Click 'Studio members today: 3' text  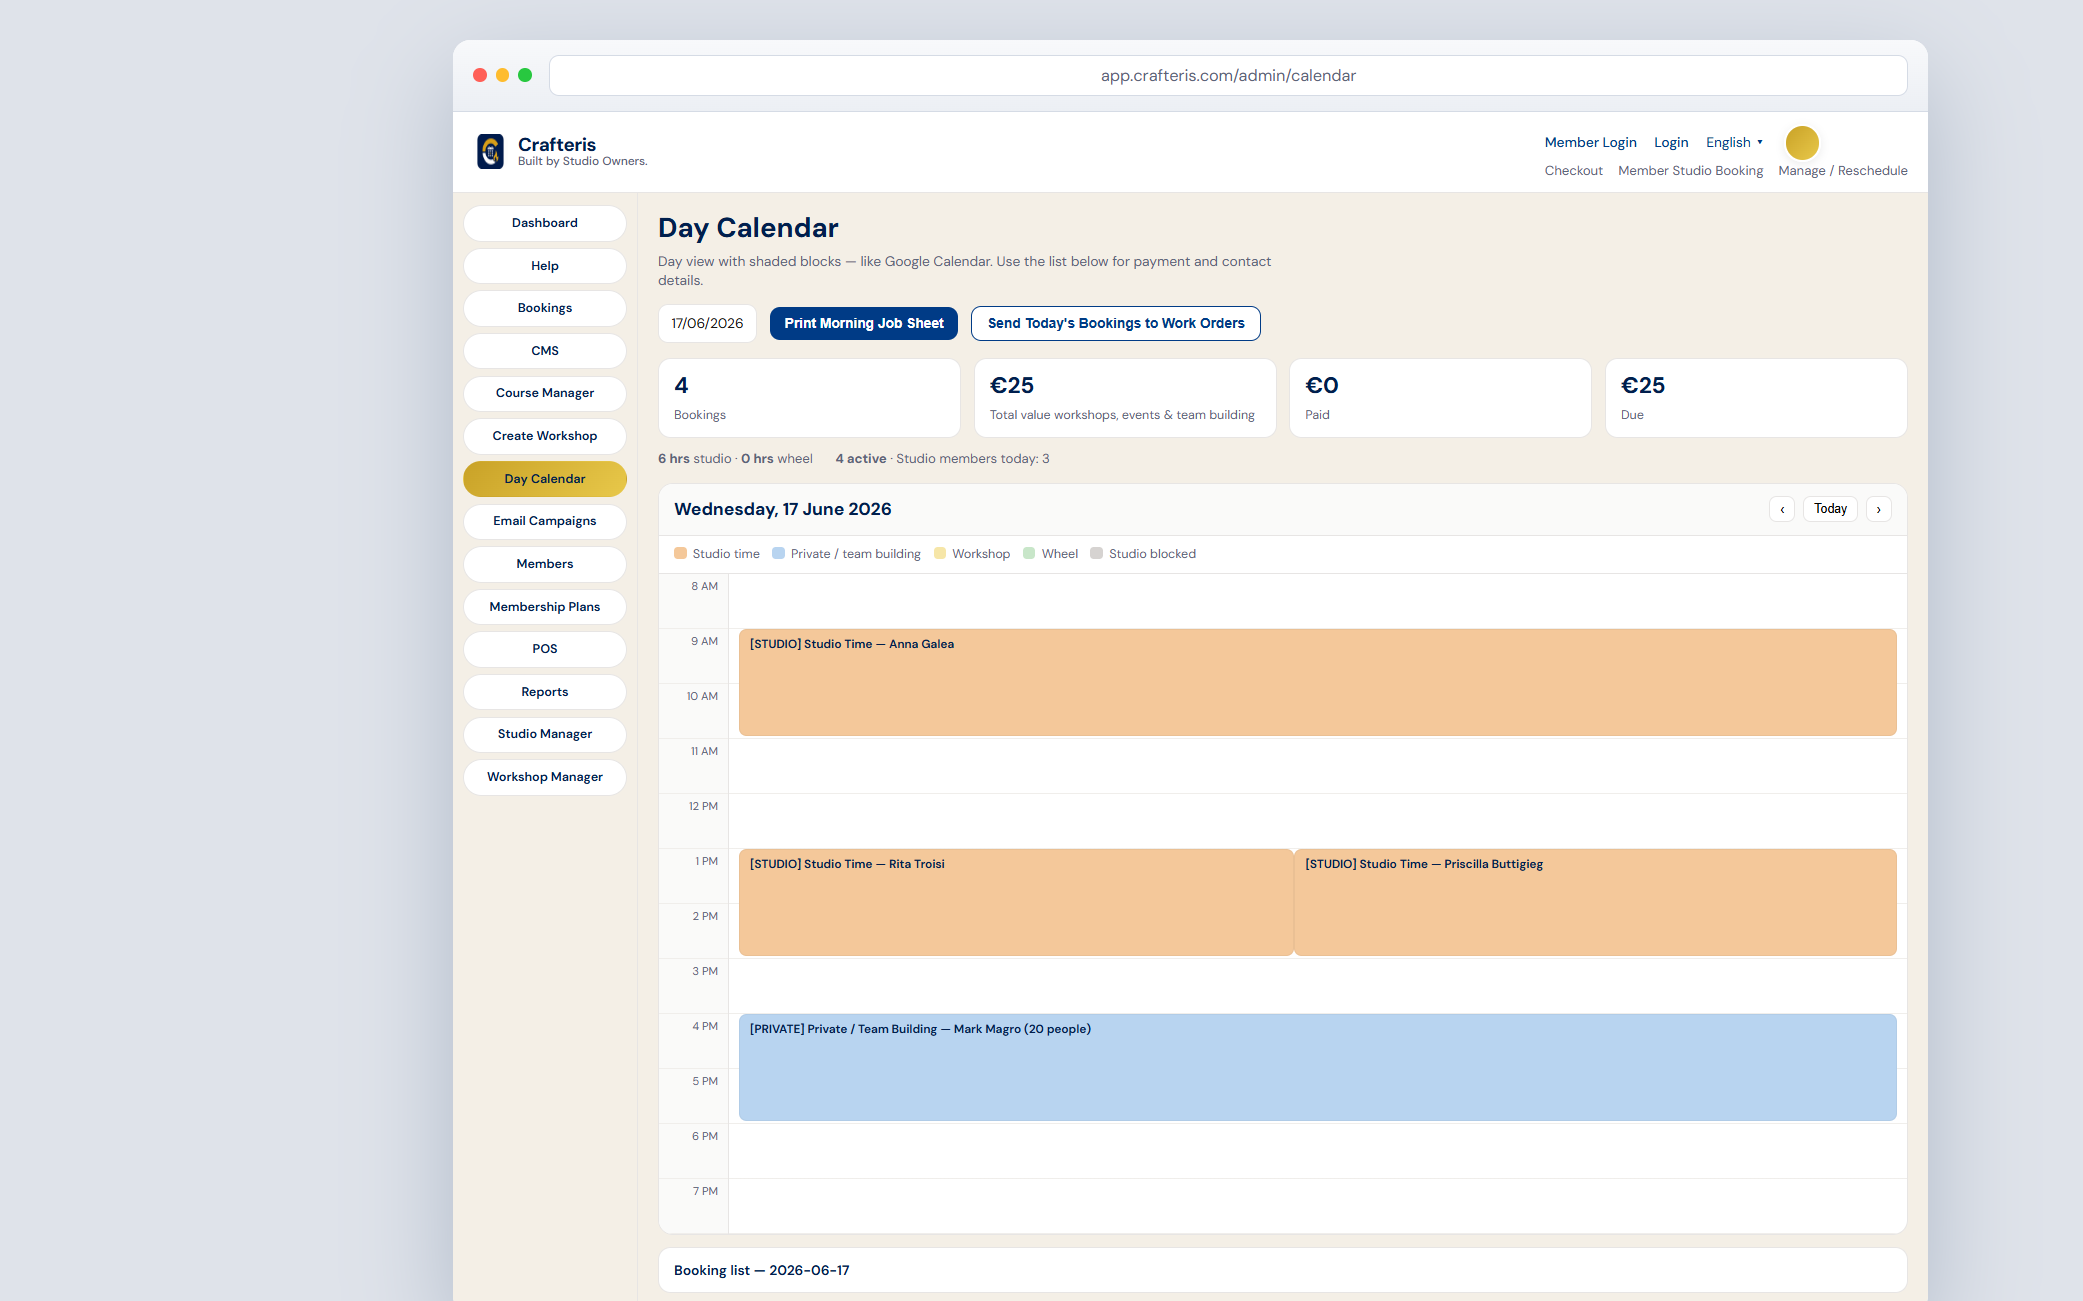(973, 459)
